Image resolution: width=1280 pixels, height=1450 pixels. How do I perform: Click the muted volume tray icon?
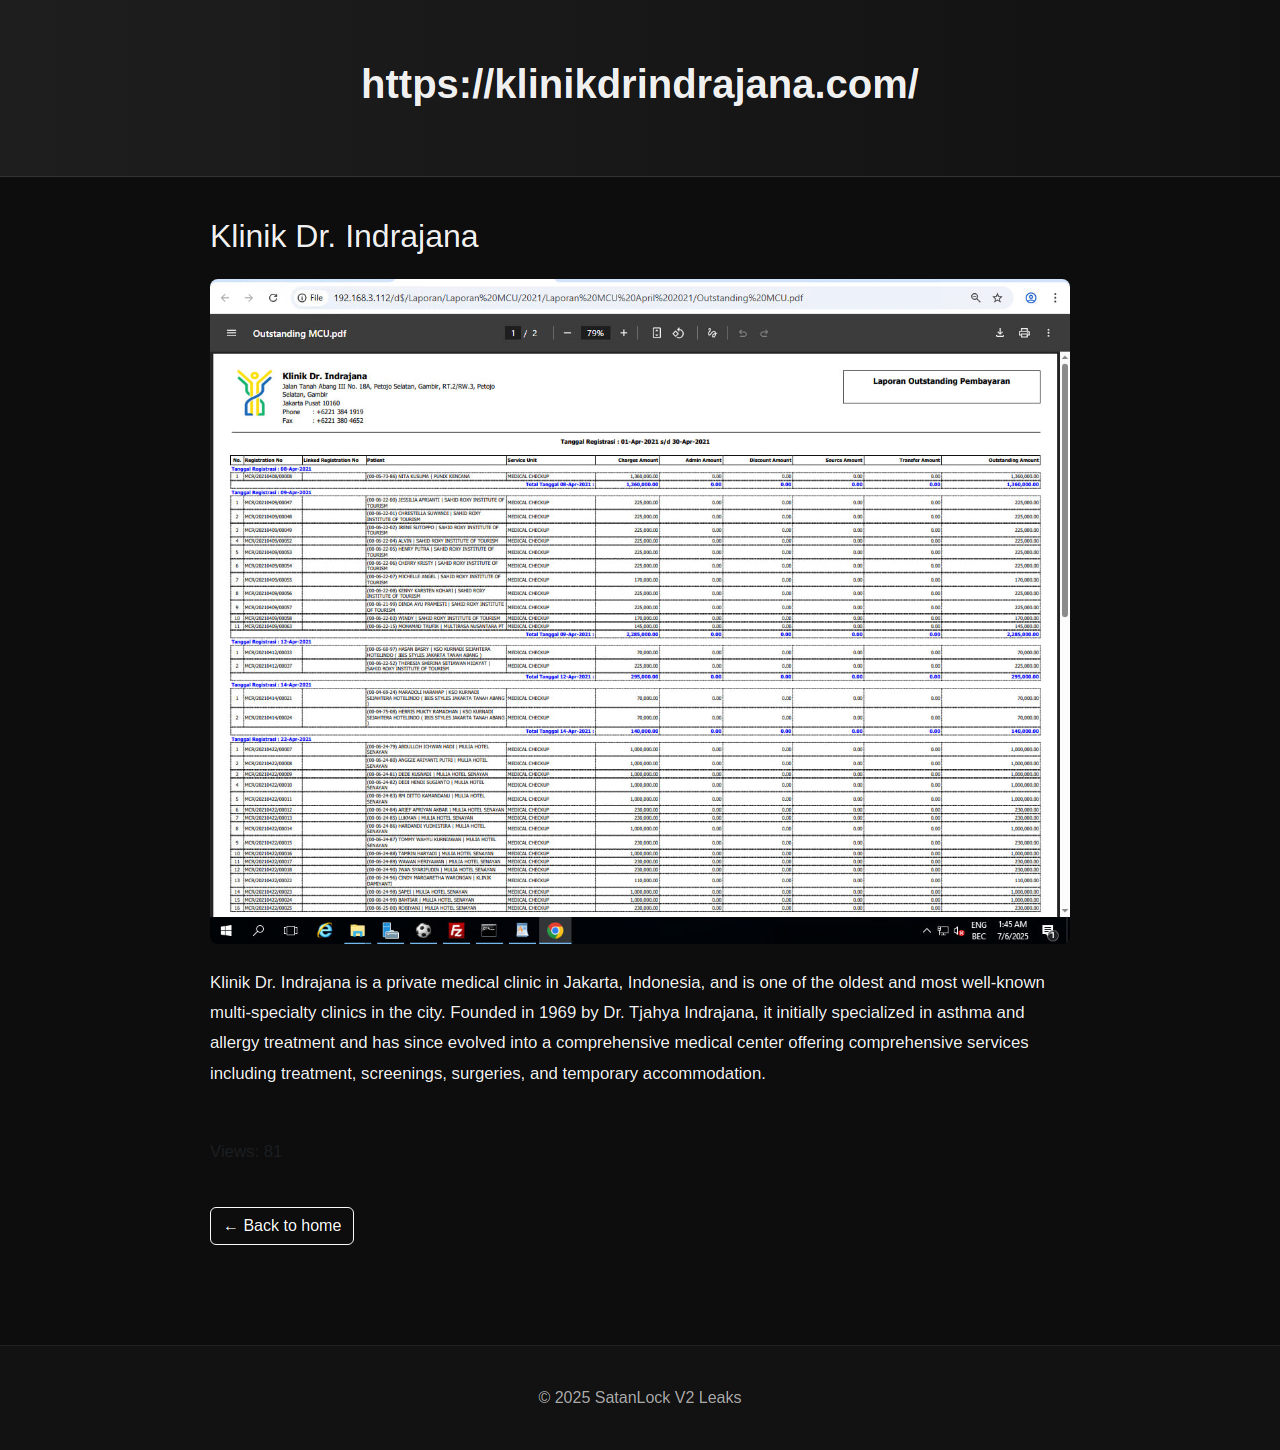(x=959, y=931)
